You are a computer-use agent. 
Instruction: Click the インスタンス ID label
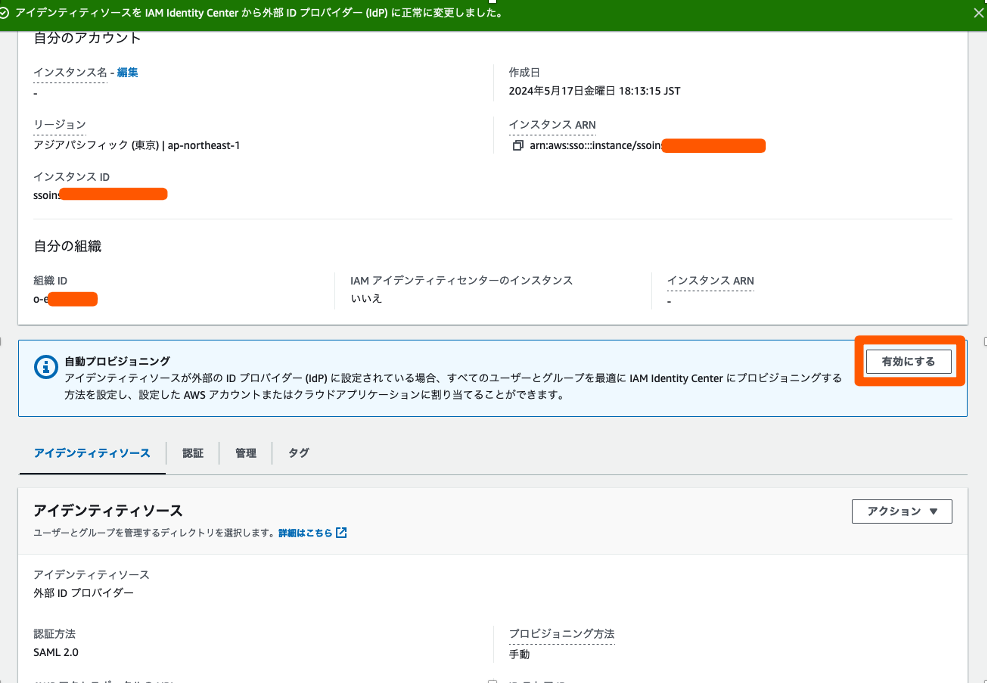click(71, 177)
